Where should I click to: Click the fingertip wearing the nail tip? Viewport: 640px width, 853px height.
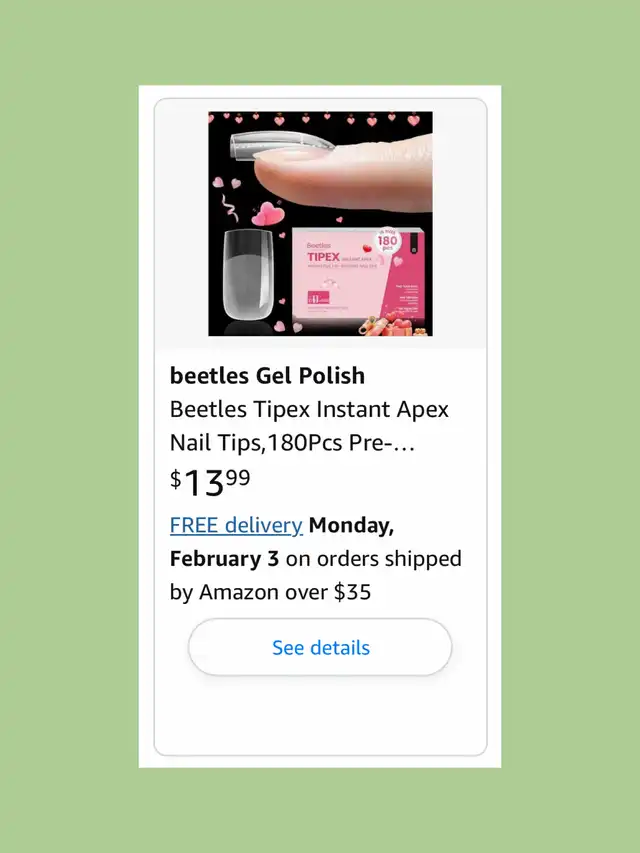coord(344,175)
